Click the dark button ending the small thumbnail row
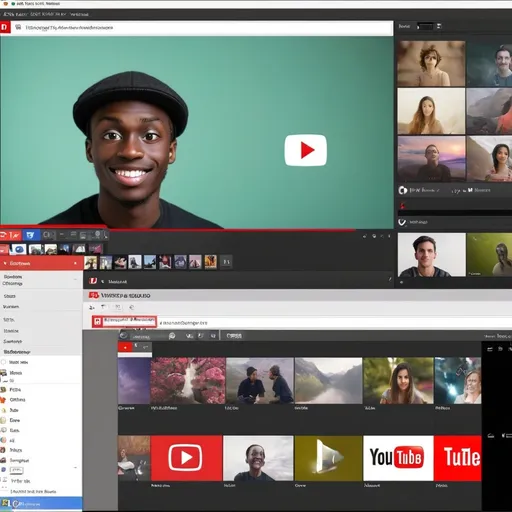 pos(226,262)
